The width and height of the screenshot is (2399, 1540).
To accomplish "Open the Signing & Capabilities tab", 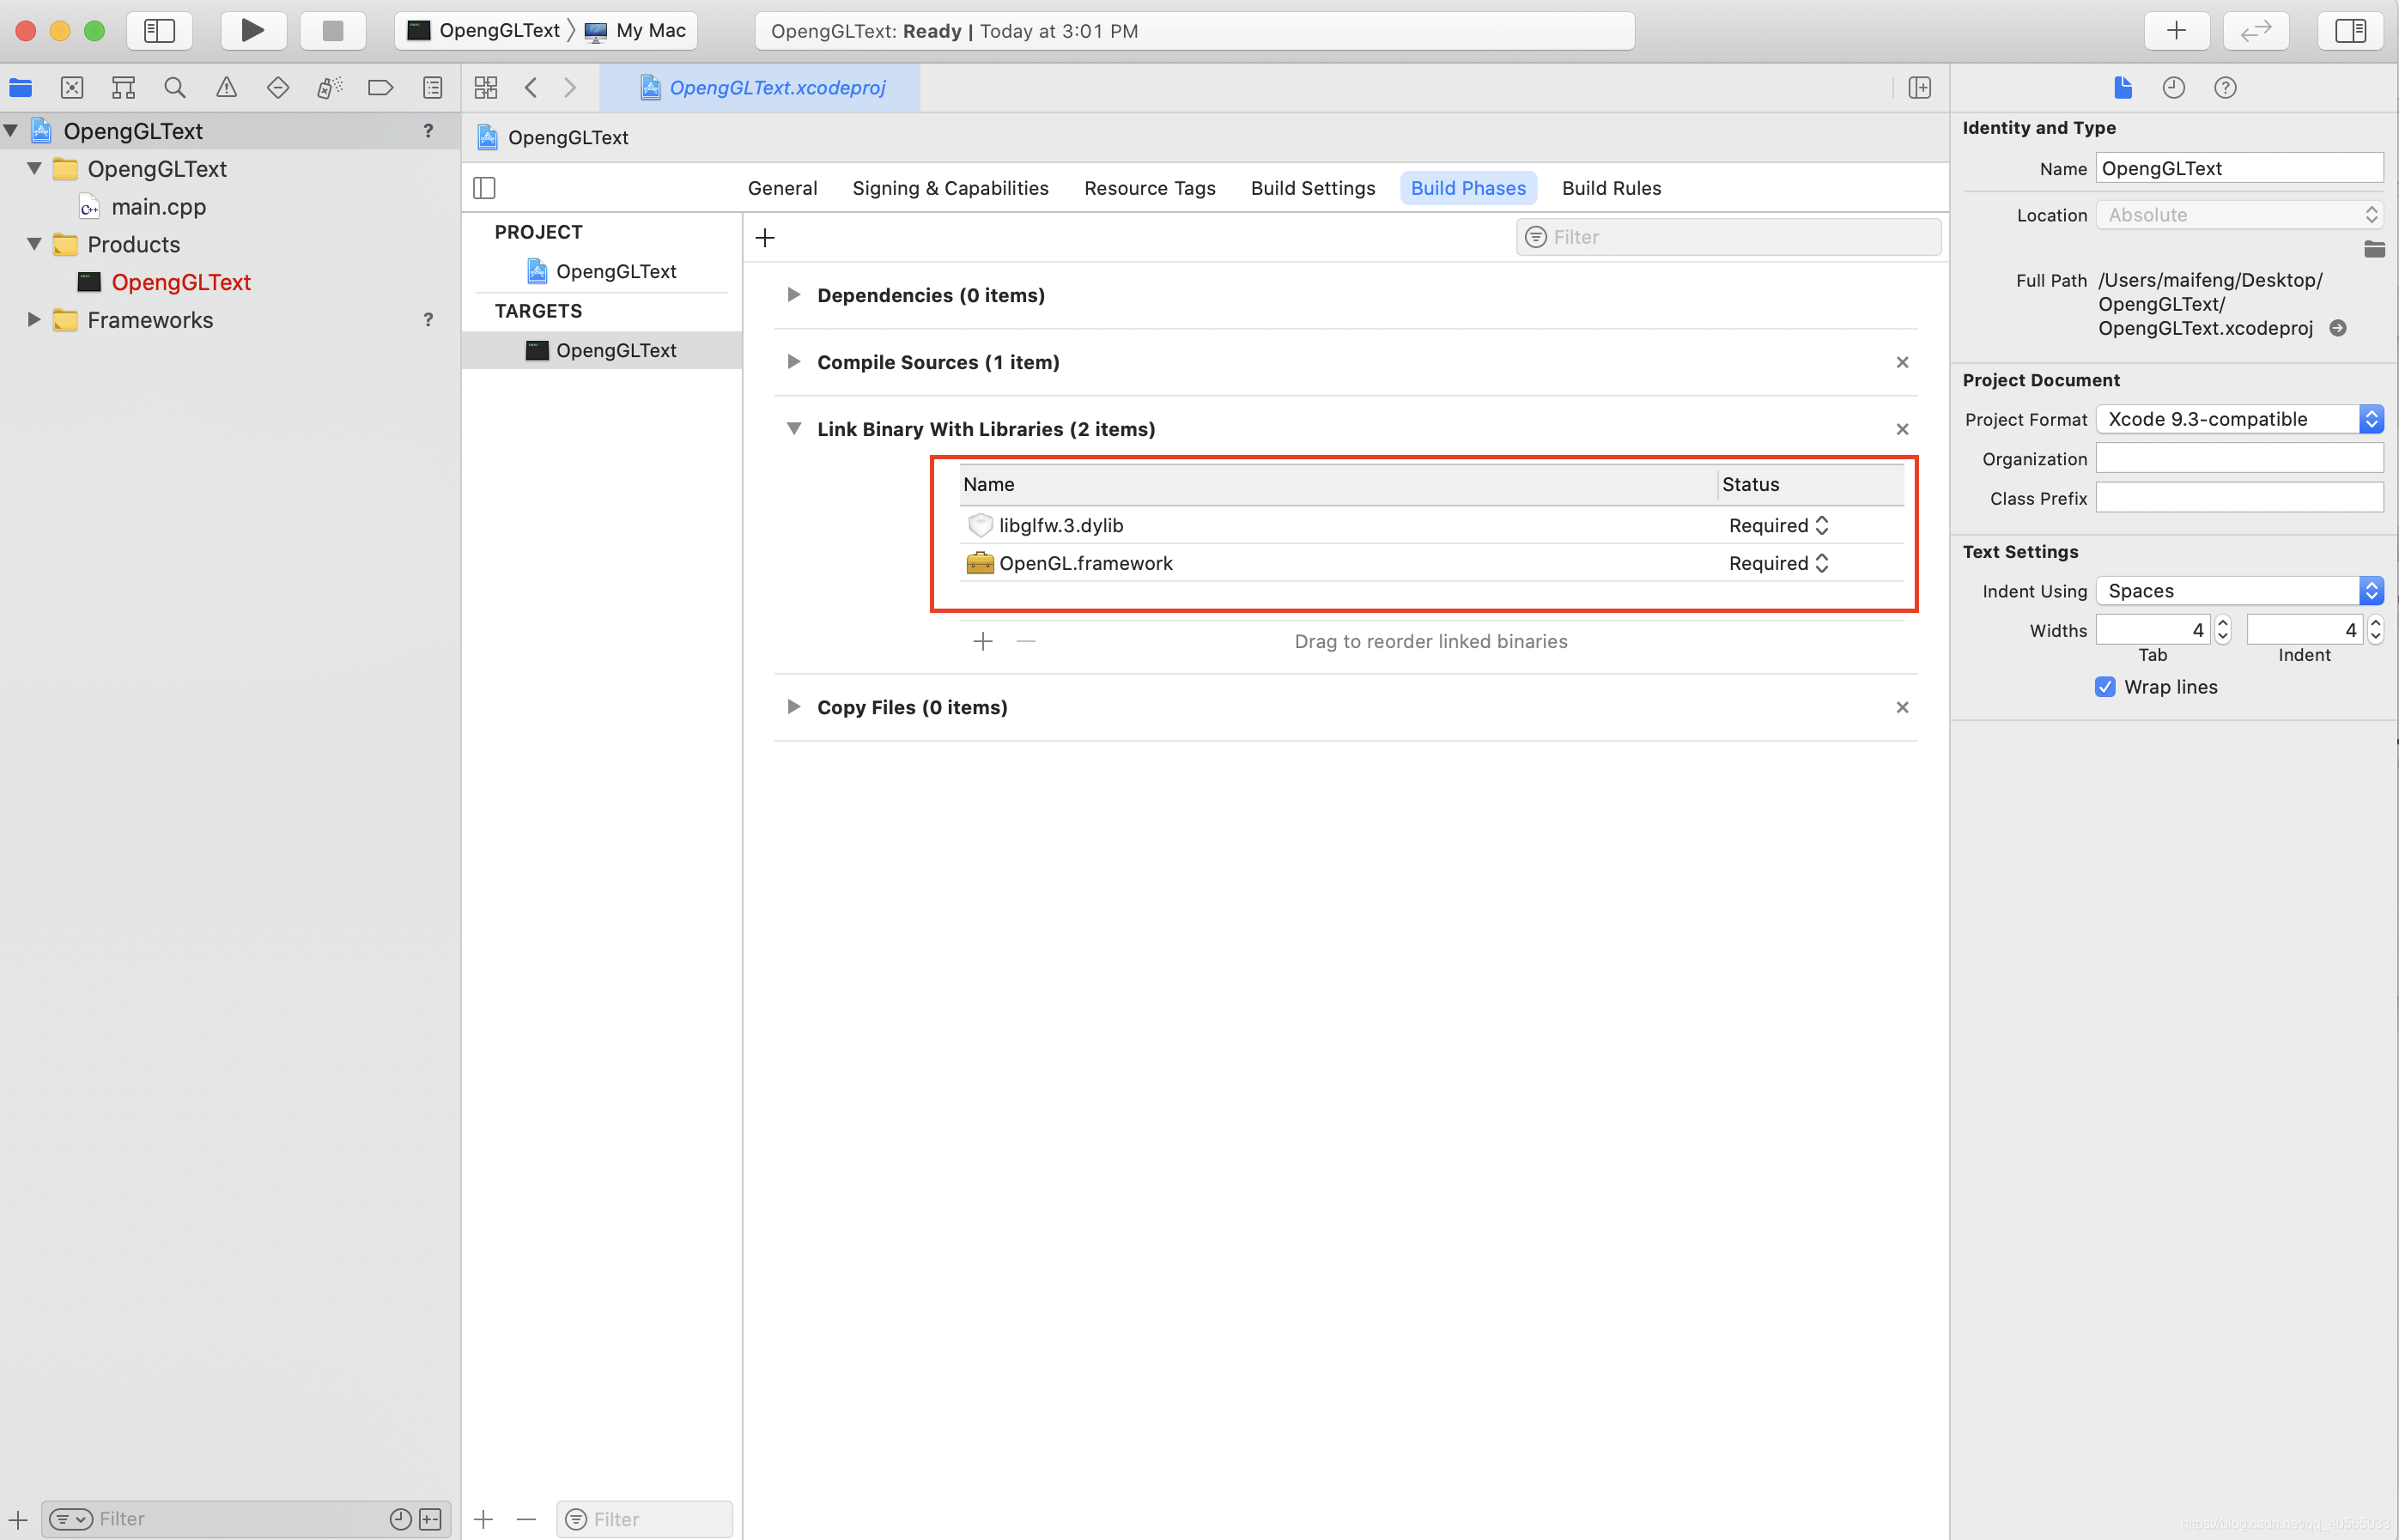I will (x=950, y=188).
